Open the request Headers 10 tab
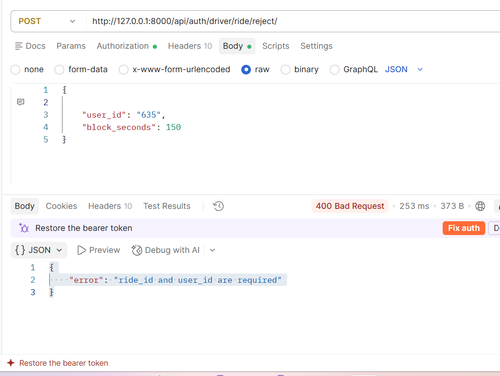 [x=190, y=46]
